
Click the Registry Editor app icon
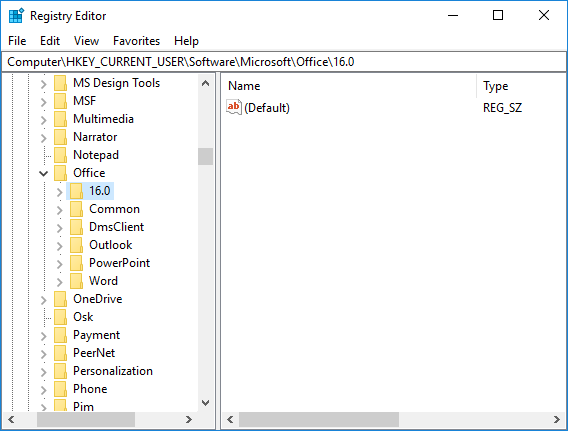(16, 16)
